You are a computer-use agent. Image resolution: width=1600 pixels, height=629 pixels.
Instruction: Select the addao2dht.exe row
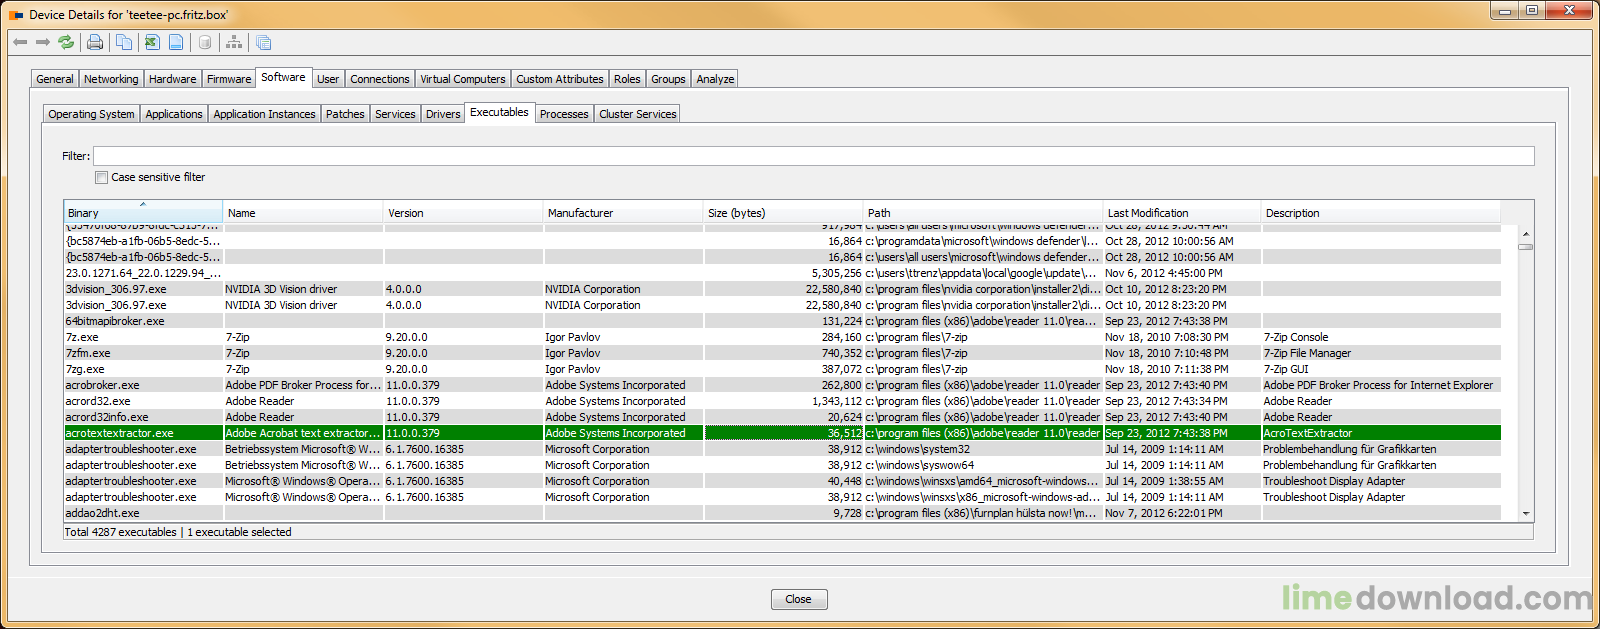pos(782,513)
